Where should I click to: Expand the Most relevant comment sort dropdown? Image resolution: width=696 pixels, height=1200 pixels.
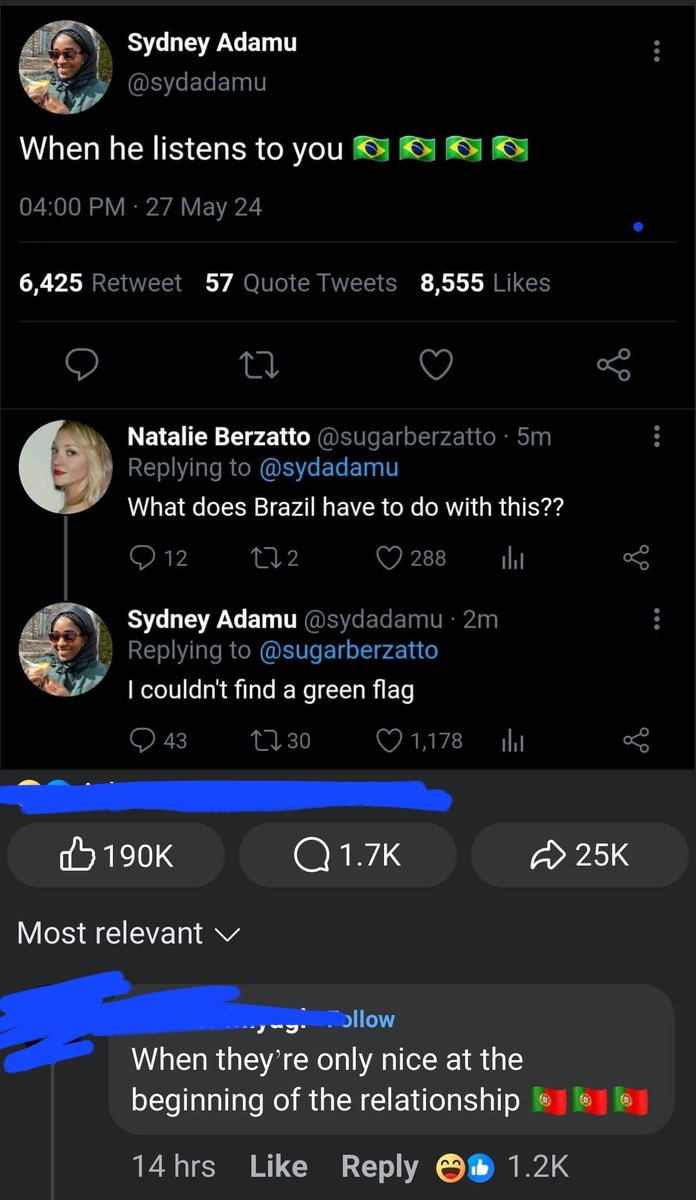pyautogui.click(x=130, y=933)
